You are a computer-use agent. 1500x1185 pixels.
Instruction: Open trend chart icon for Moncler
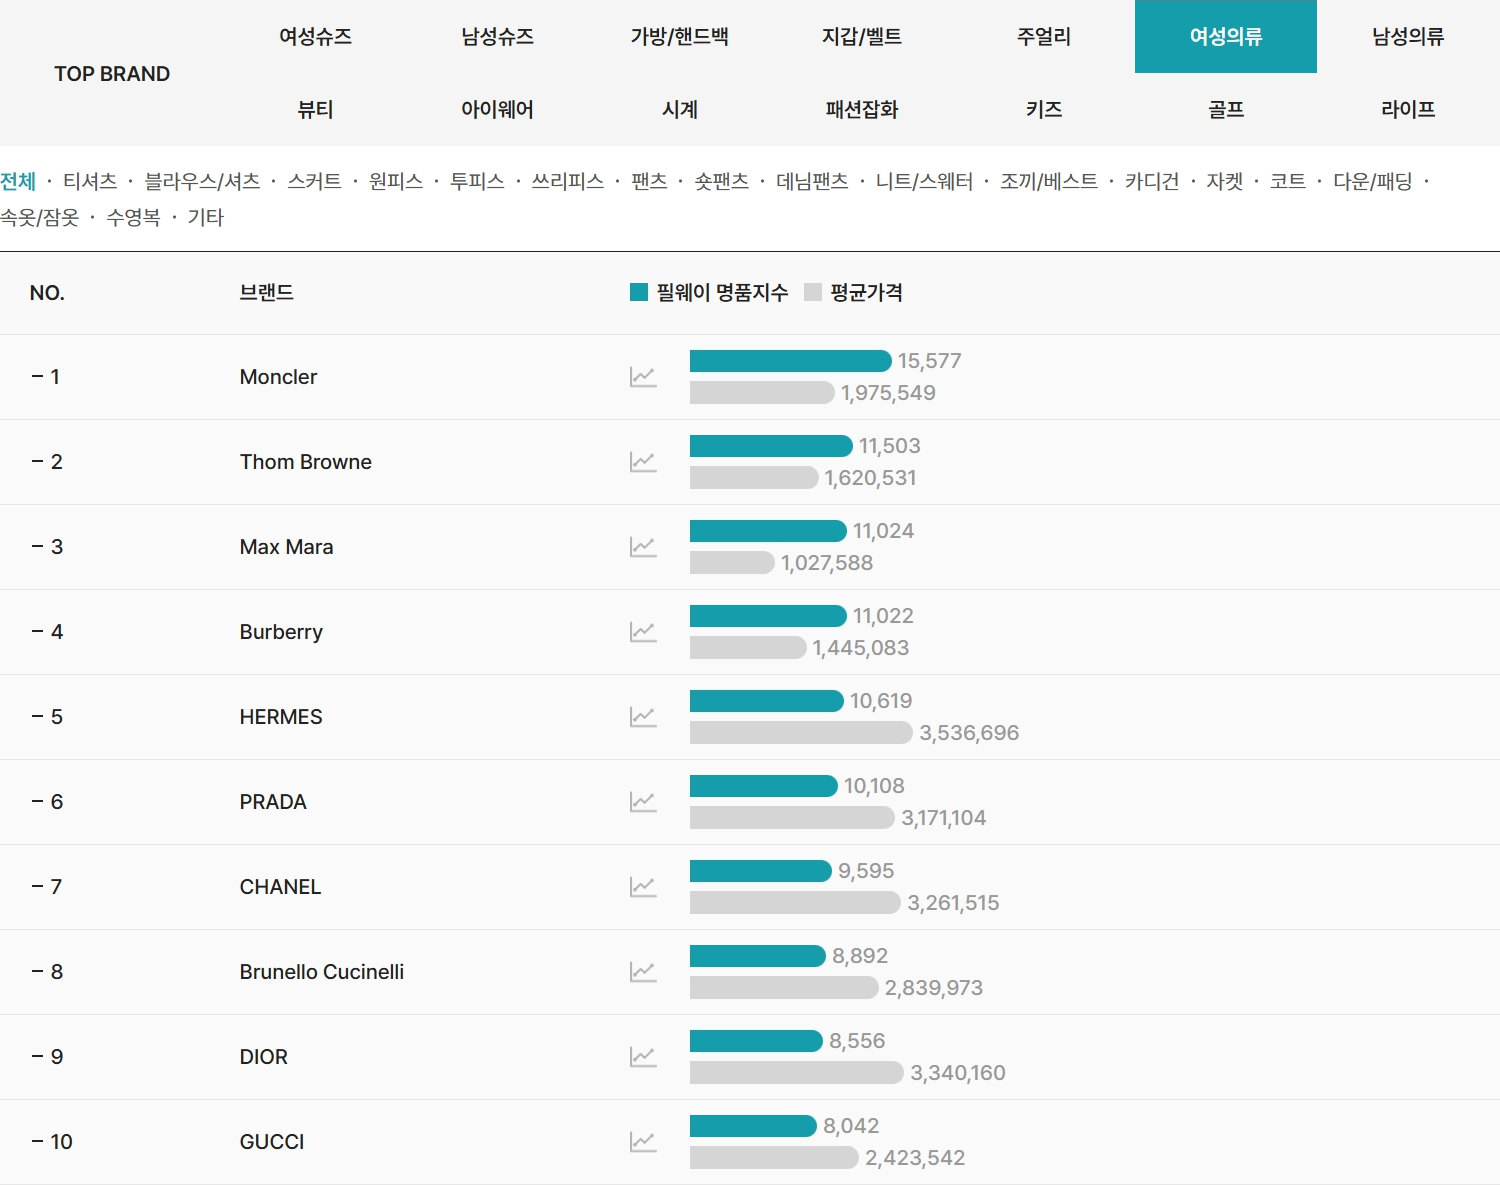(643, 377)
